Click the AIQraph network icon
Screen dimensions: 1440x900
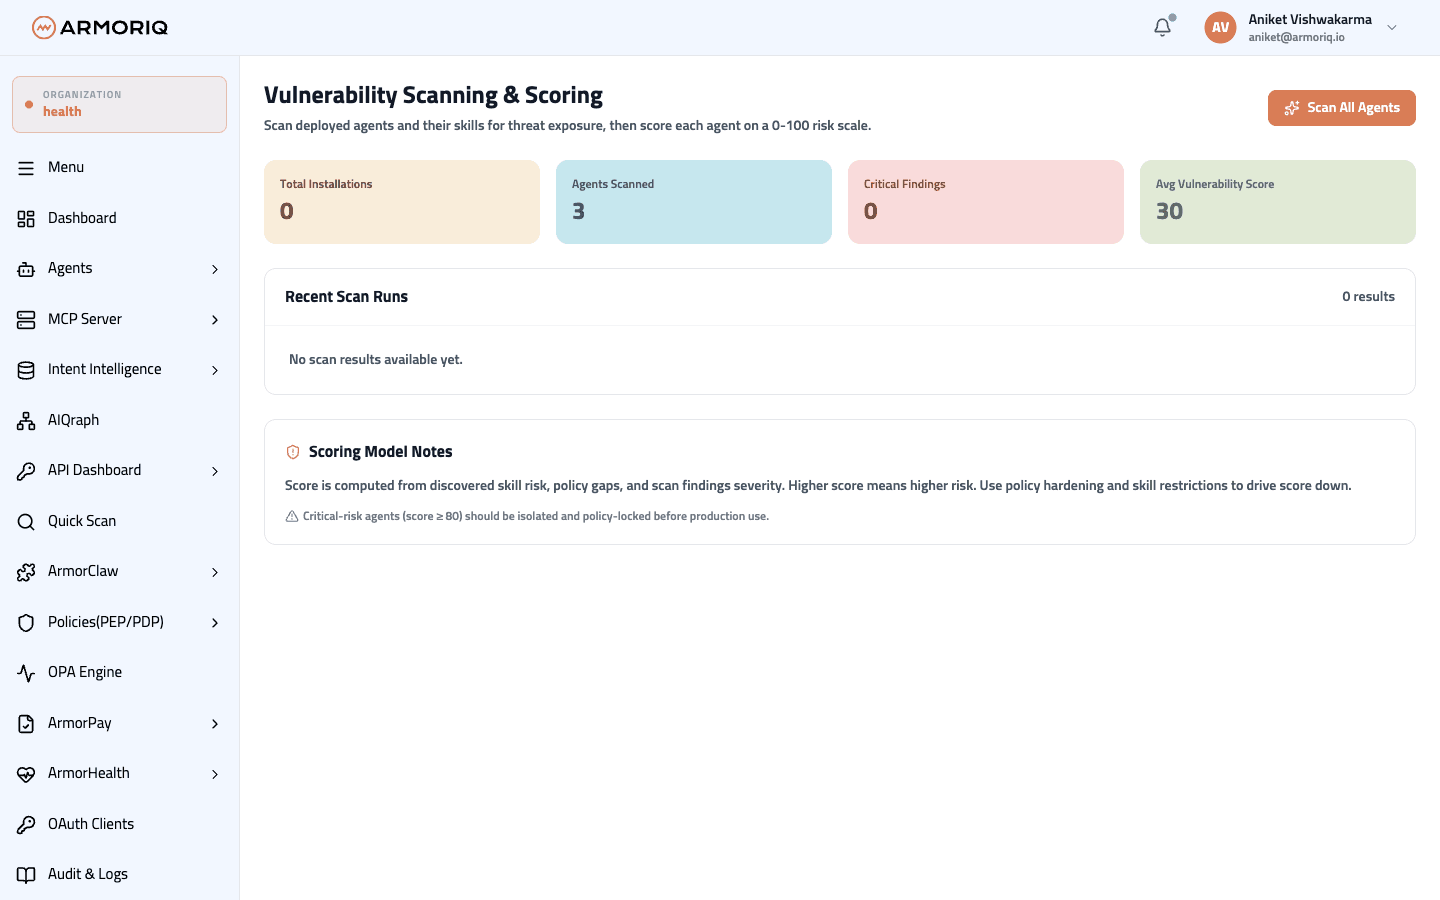(x=26, y=420)
